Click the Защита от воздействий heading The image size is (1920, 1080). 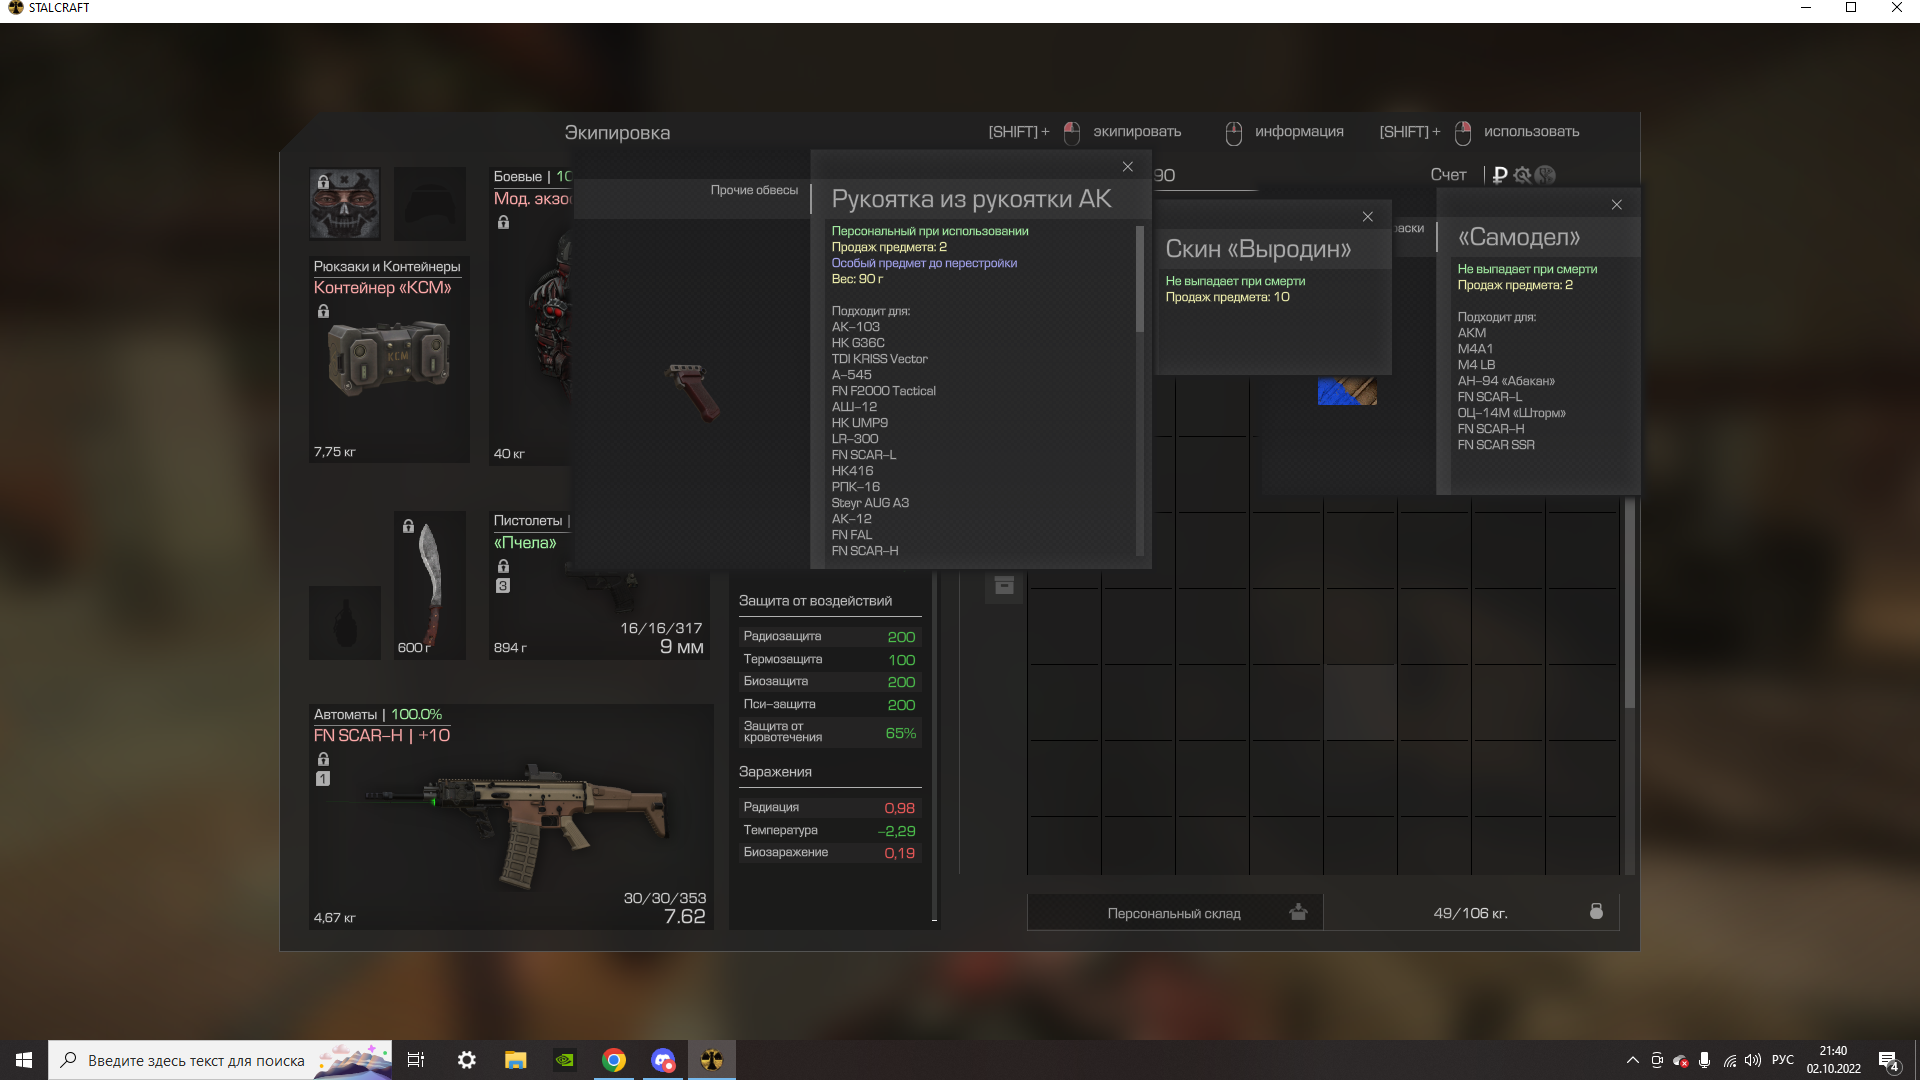[x=815, y=601]
